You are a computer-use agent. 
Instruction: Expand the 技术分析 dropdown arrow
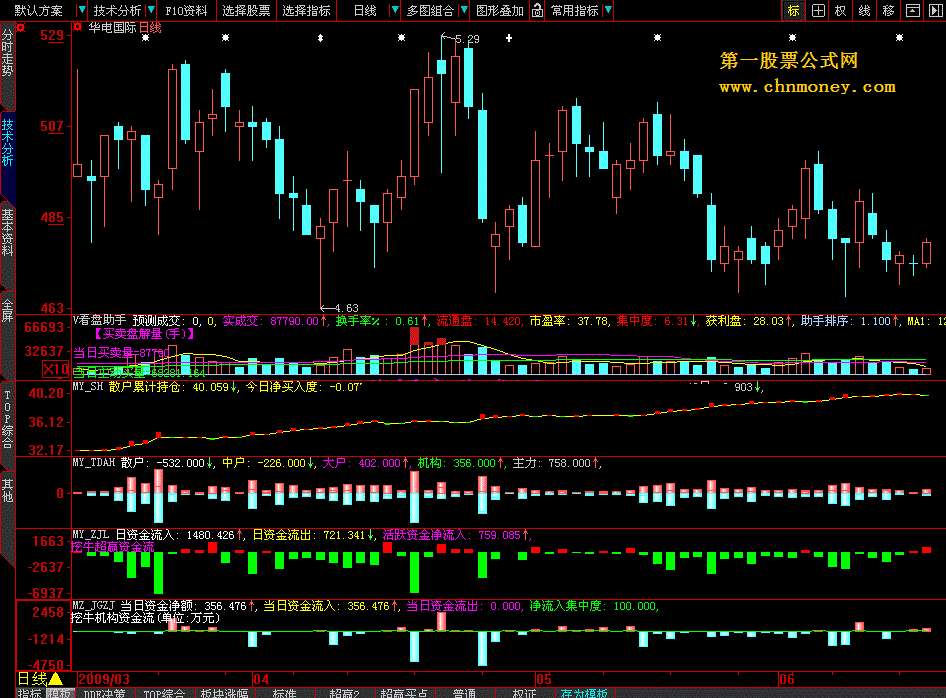[x=151, y=10]
